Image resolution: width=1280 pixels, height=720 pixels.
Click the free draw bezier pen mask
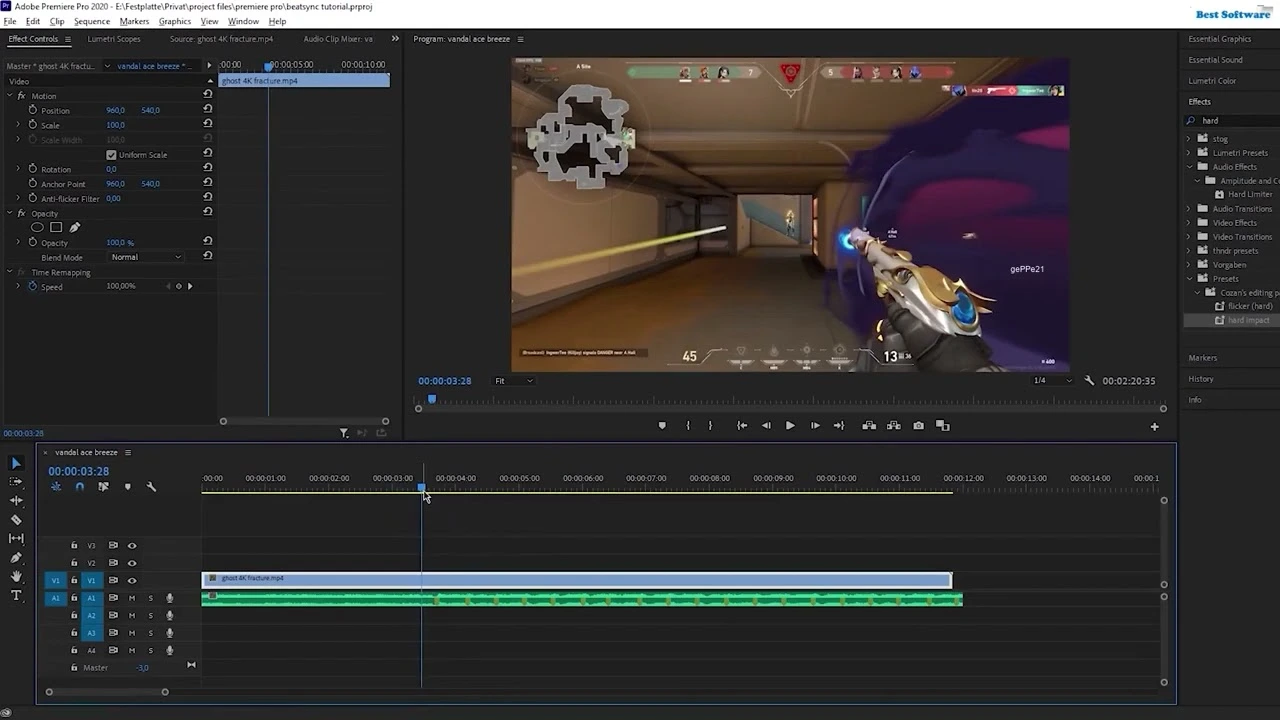(74, 227)
